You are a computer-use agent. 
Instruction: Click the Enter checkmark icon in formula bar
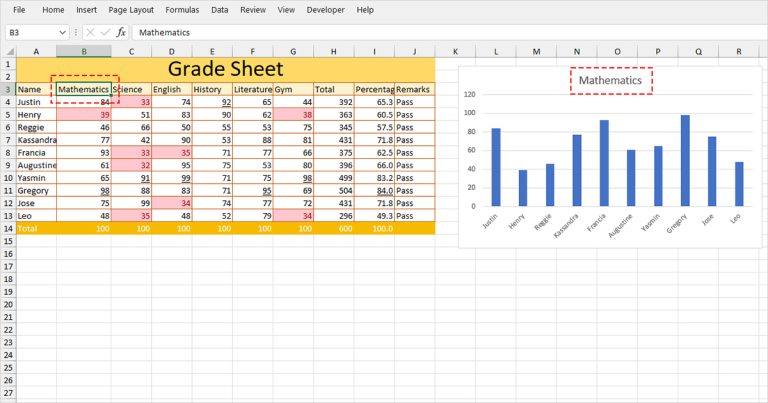(105, 32)
